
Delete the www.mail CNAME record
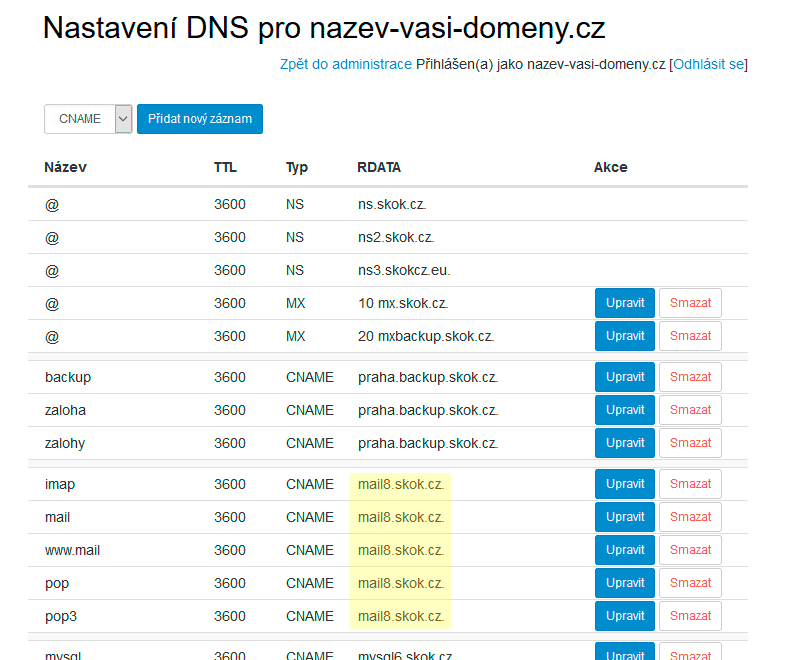coord(690,550)
